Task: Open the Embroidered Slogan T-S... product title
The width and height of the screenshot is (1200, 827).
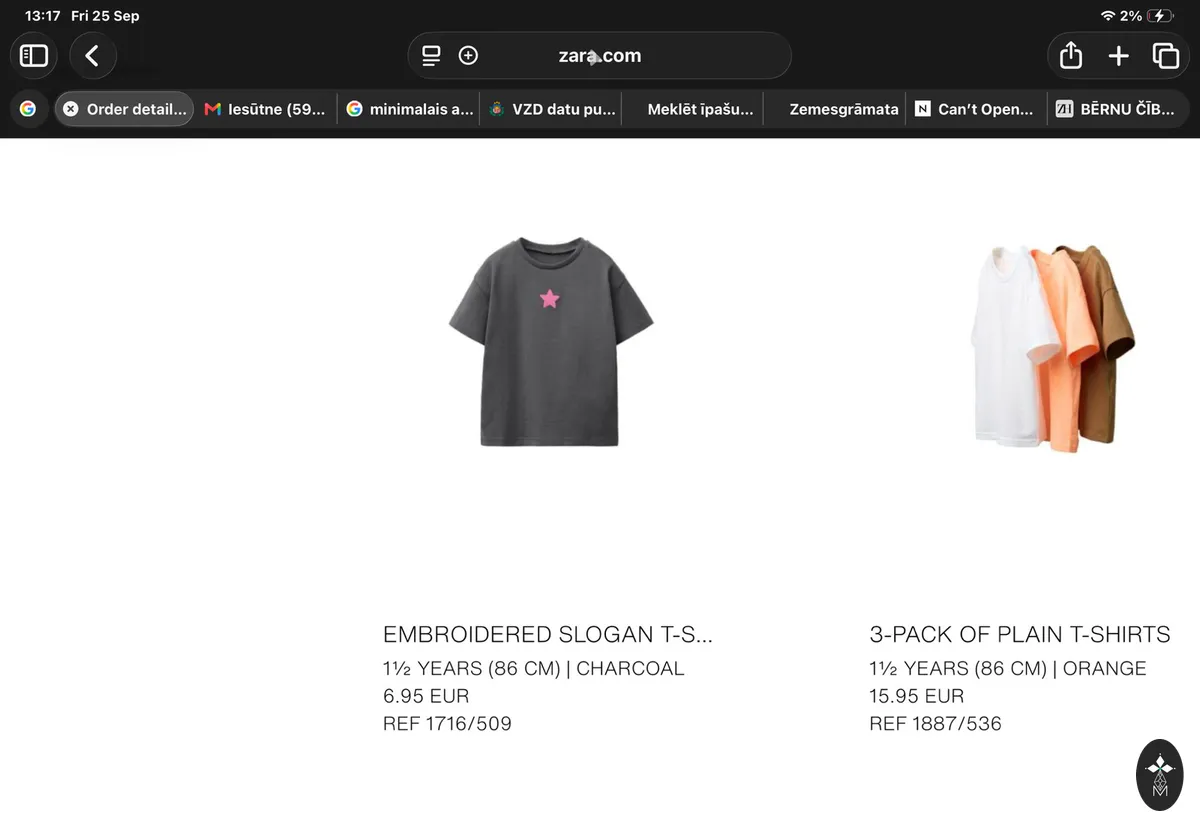Action: click(x=548, y=634)
